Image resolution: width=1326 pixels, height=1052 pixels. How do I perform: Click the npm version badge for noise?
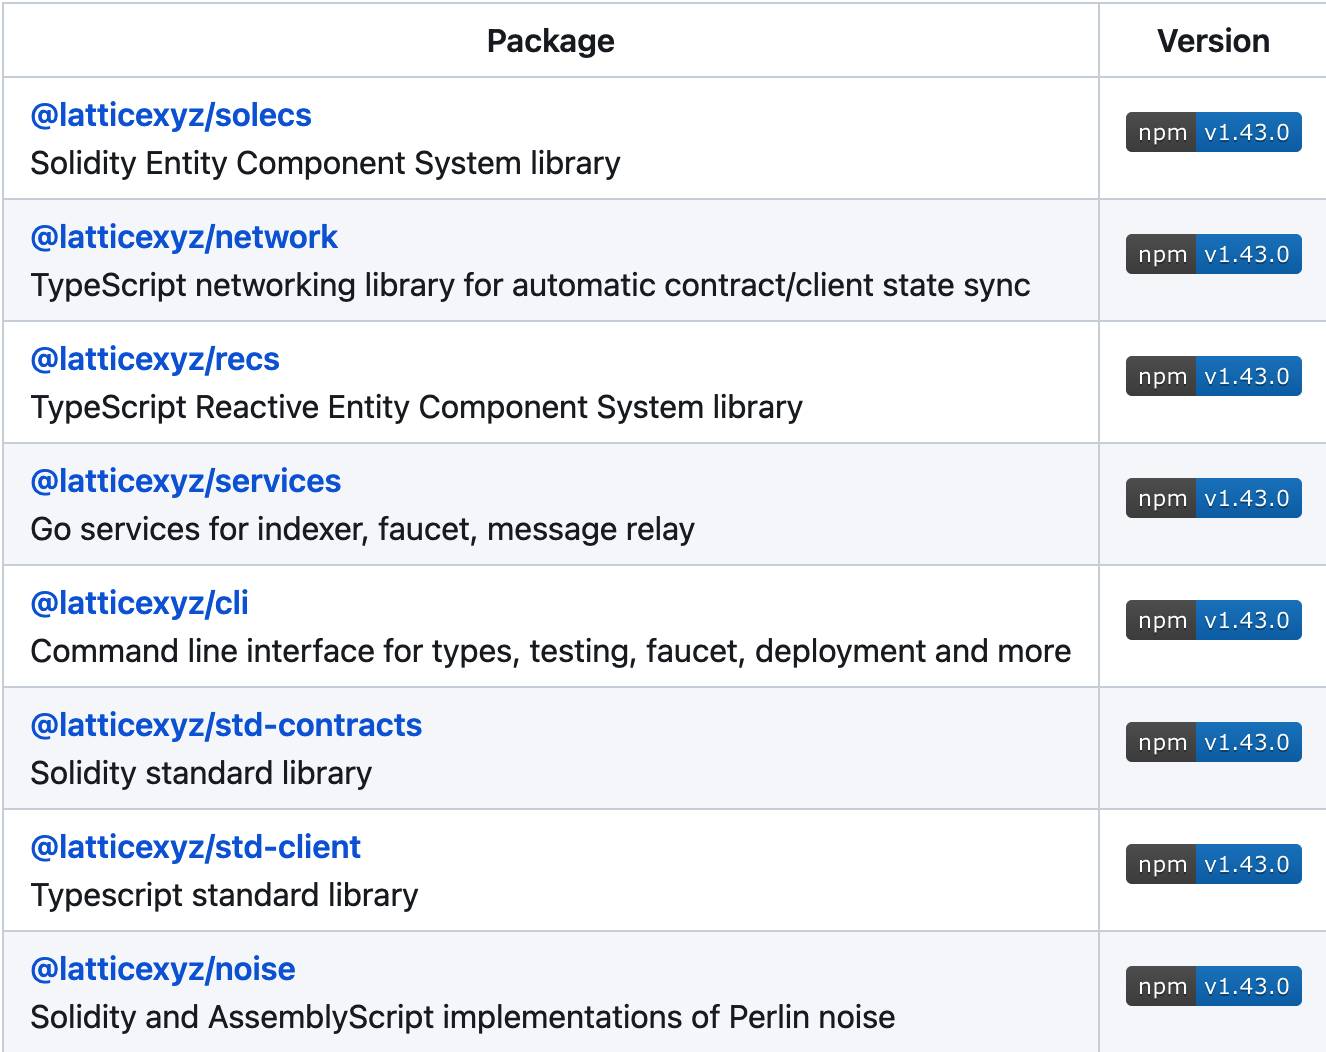pyautogui.click(x=1213, y=986)
